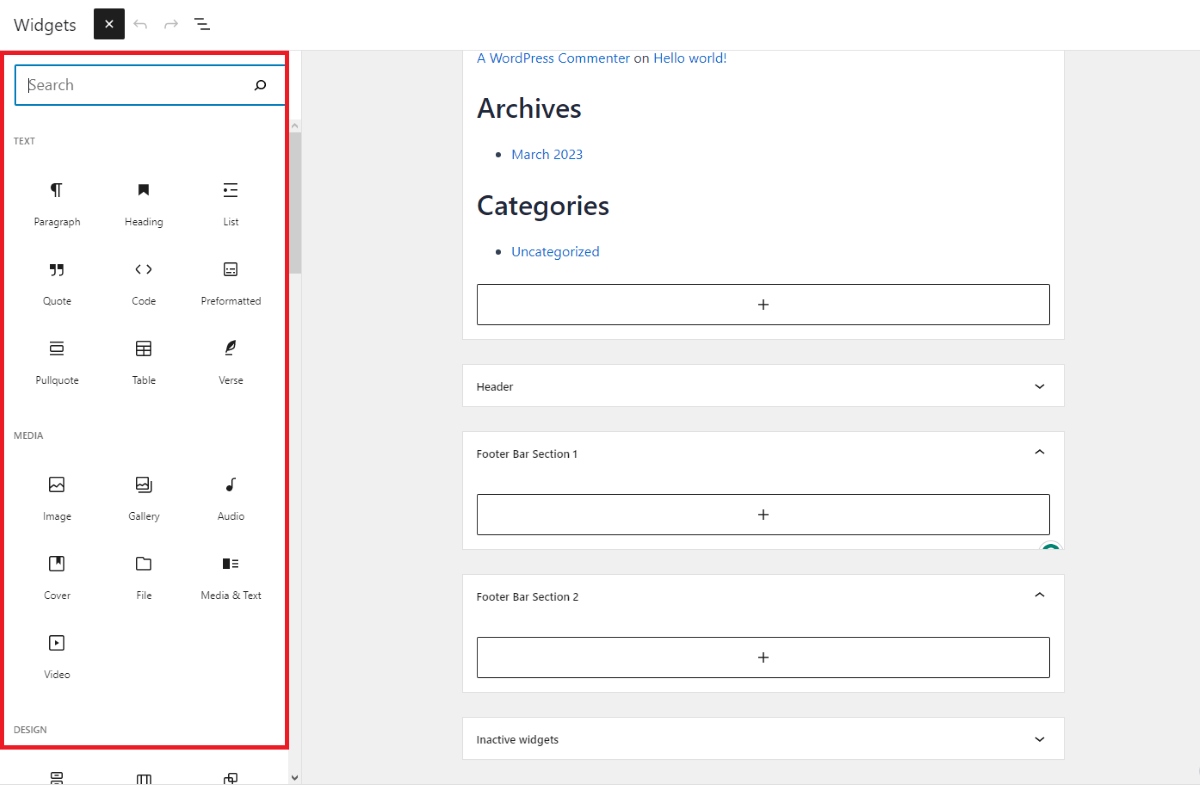
Task: Choose the Quote block
Action: click(x=56, y=282)
